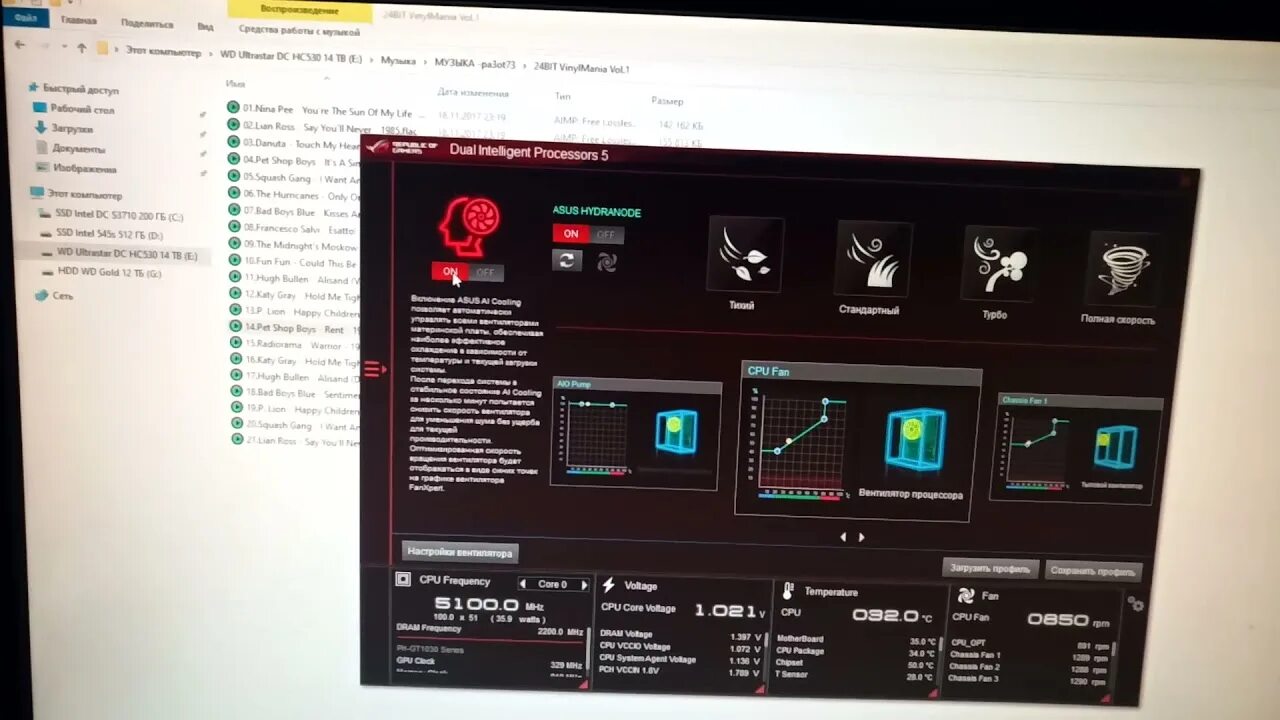Open Главная tab in Explorer window
This screenshot has height=720, width=1280.
pyautogui.click(x=79, y=20)
